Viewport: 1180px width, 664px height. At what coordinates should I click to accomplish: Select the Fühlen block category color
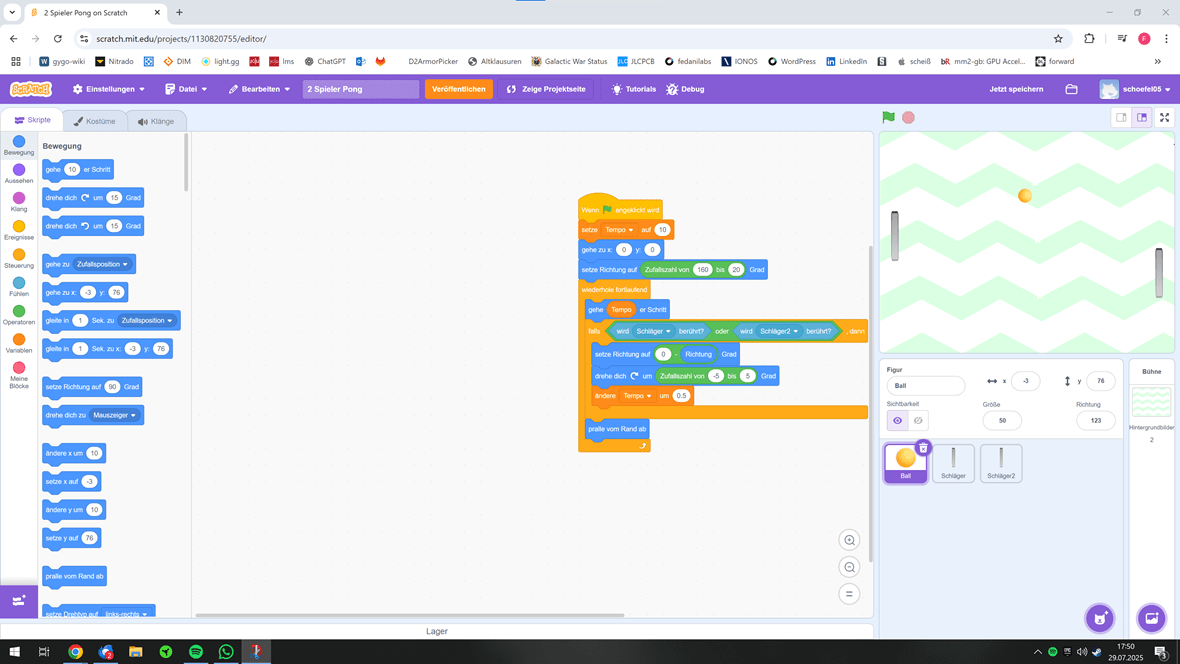click(19, 283)
